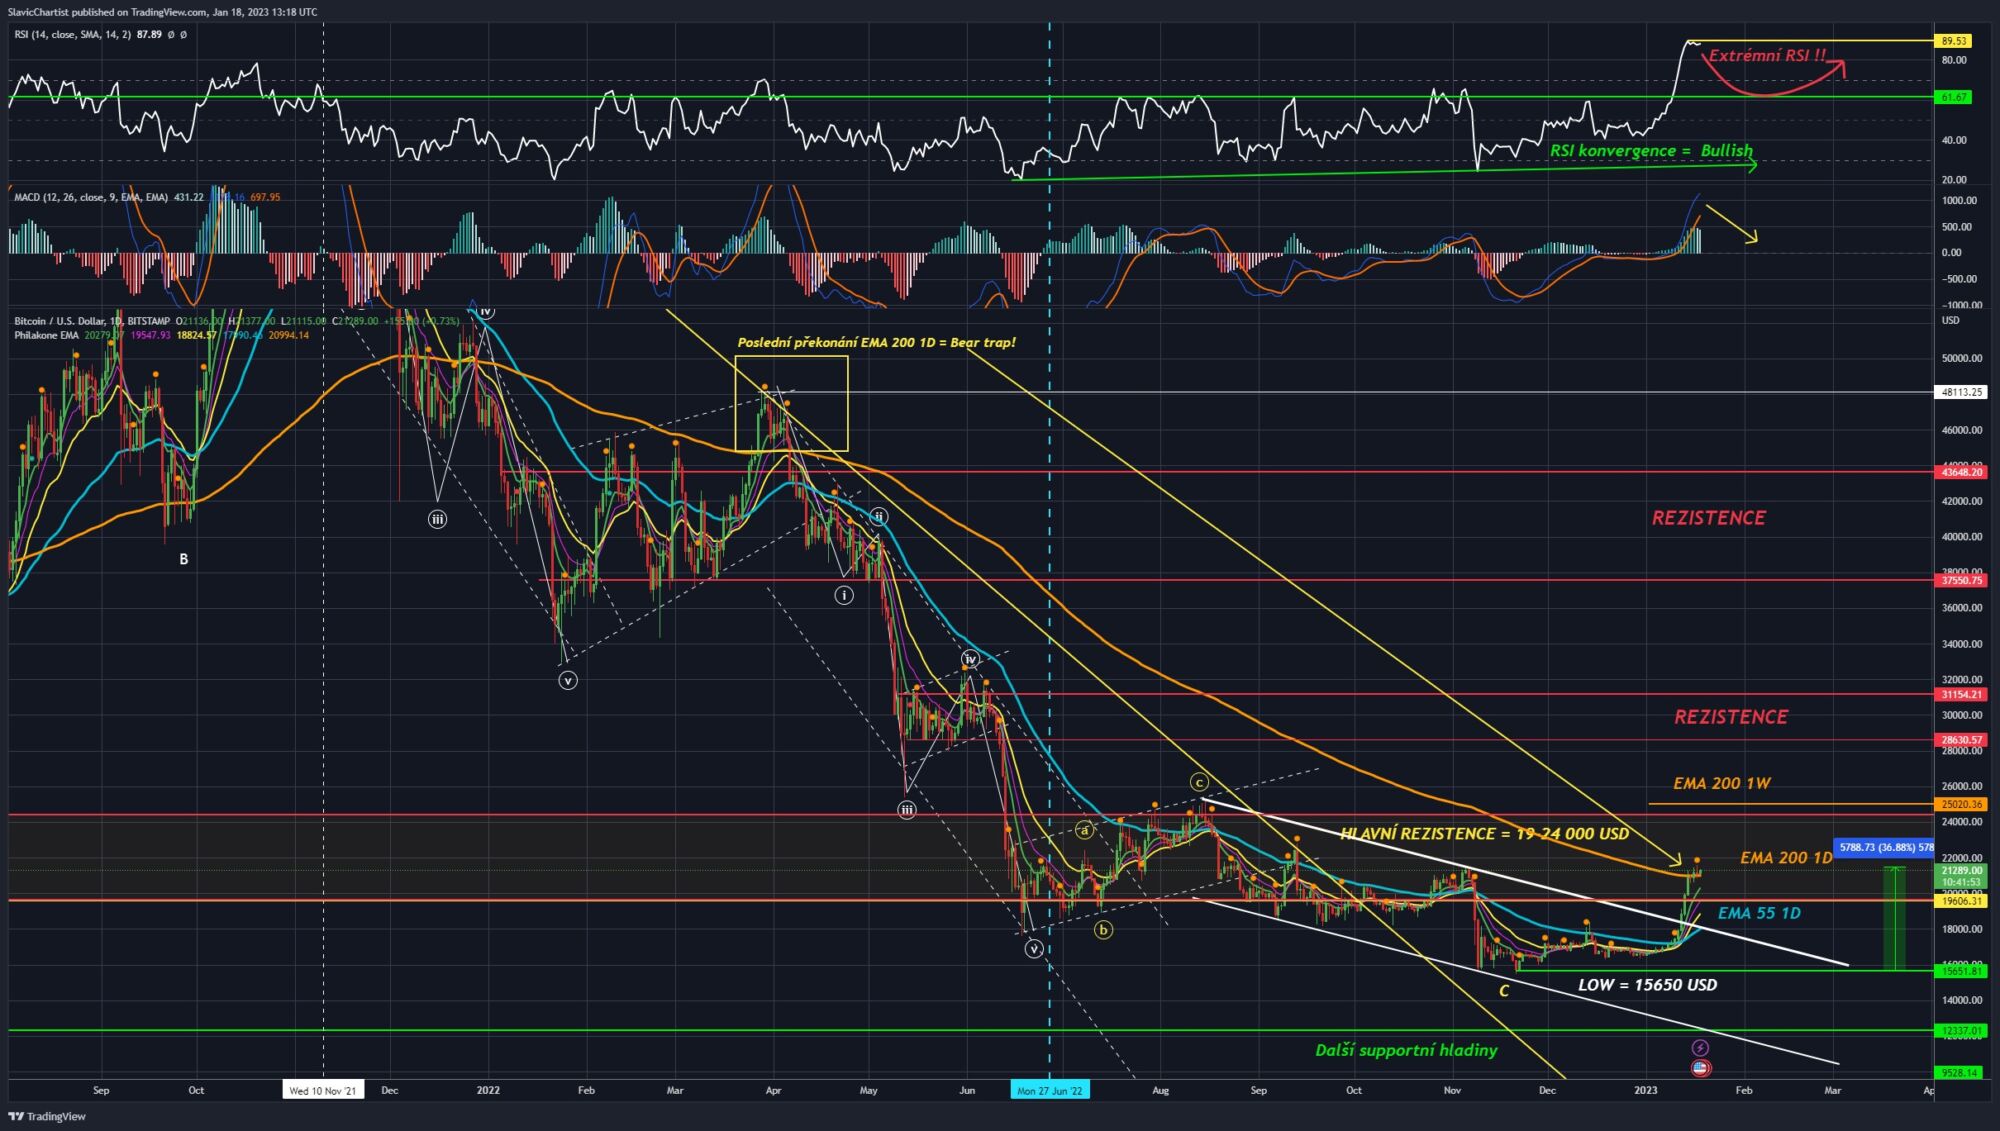Click the RSI value 87.89
Viewport: 2000px width, 1131px height.
tap(149, 34)
